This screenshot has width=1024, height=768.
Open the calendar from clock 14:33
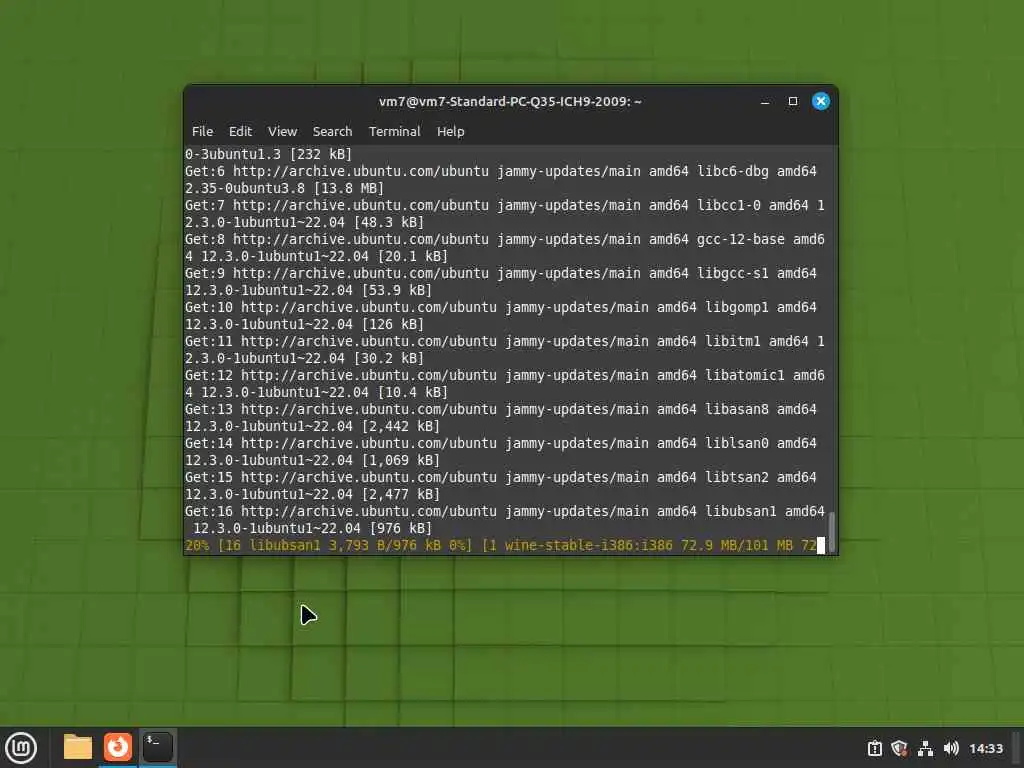(985, 748)
